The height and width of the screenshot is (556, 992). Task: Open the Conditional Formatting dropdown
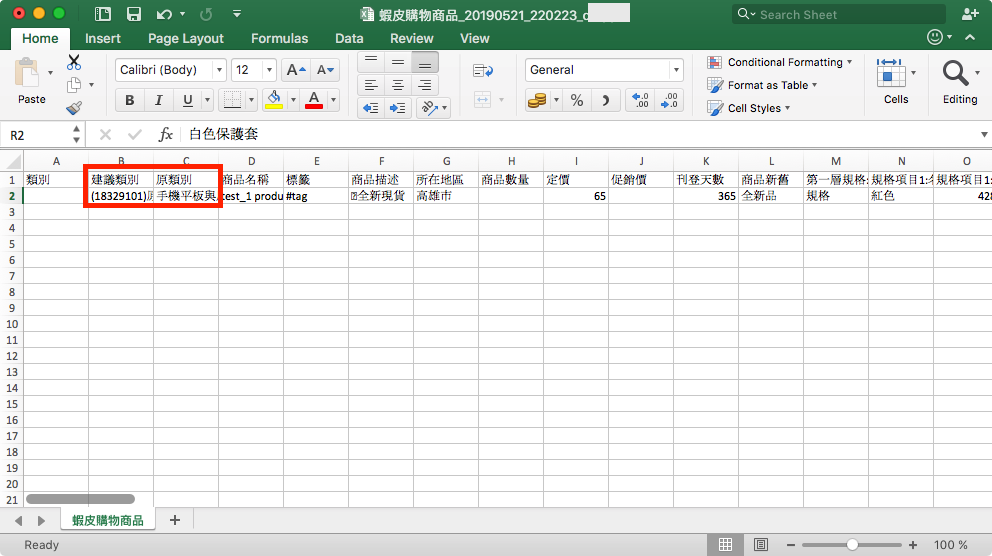tap(780, 62)
